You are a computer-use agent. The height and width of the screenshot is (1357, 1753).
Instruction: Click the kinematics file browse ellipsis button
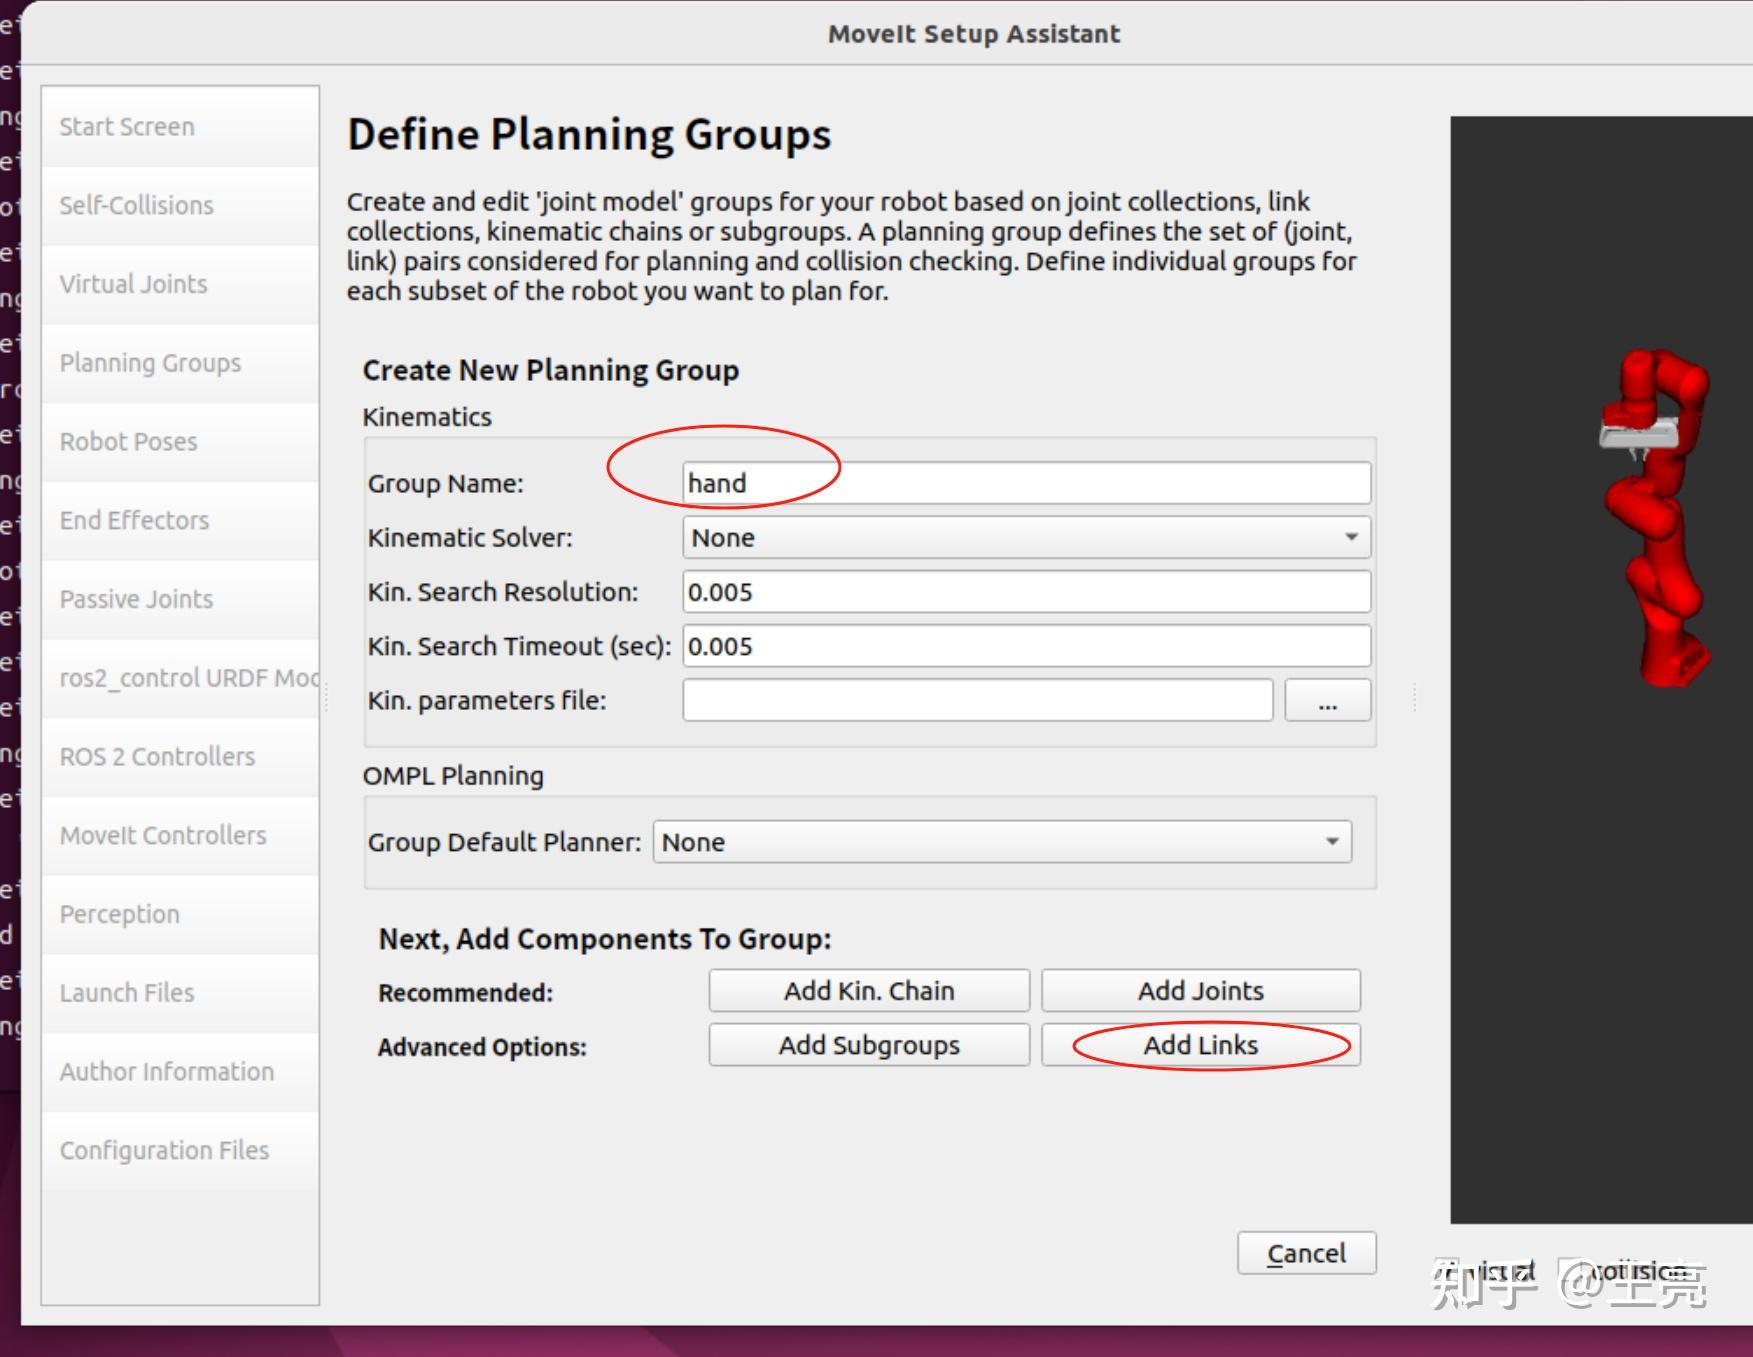(1327, 701)
